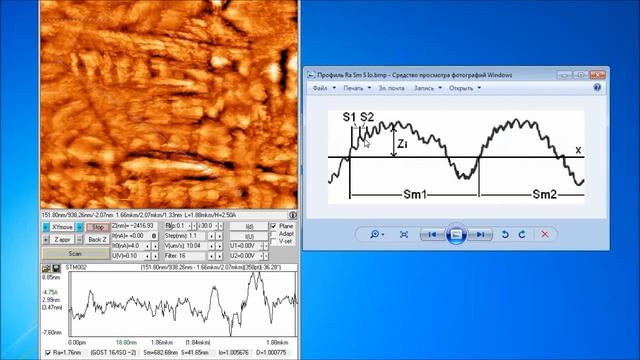
Task: Click the orange STM scan image
Action: (x=169, y=104)
